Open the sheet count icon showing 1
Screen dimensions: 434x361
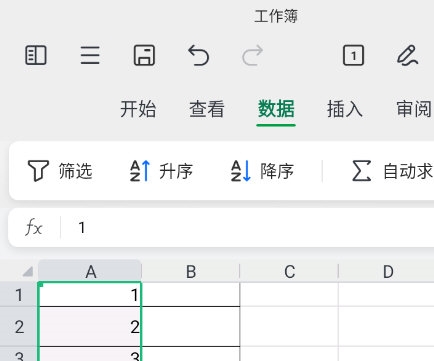coord(353,55)
